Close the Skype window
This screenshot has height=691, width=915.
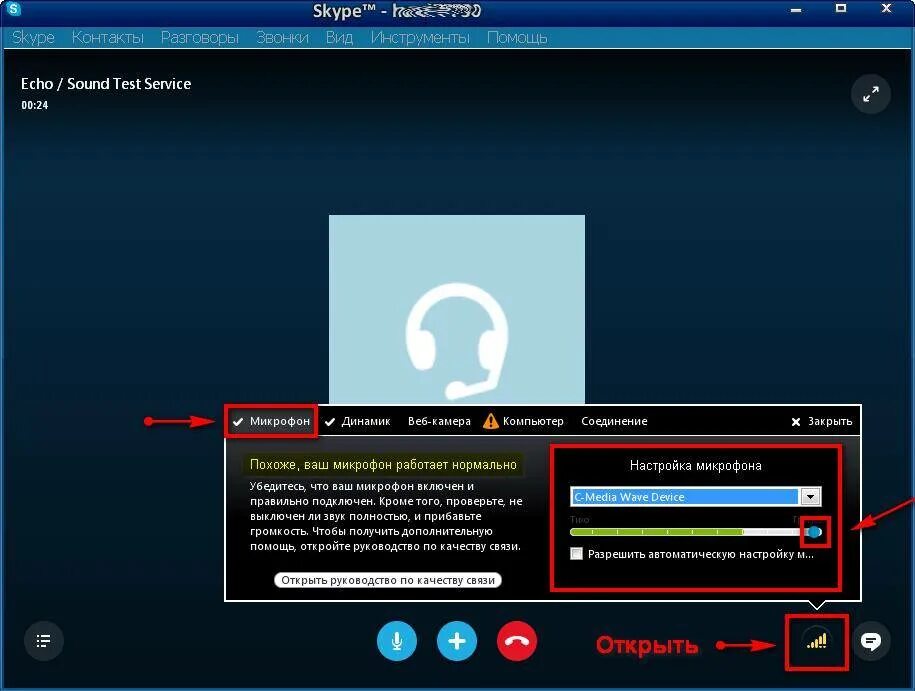tap(886, 9)
